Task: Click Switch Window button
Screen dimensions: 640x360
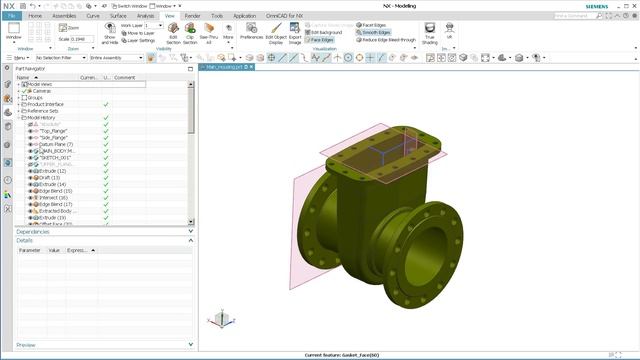Action: point(129,6)
